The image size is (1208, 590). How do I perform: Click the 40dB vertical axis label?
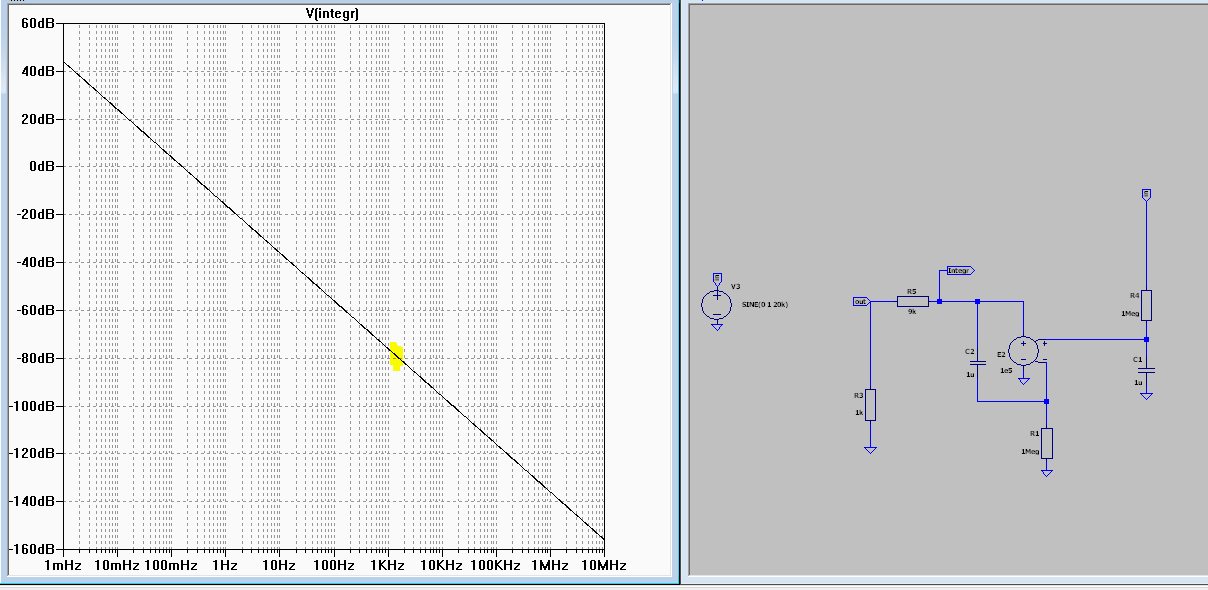37,71
